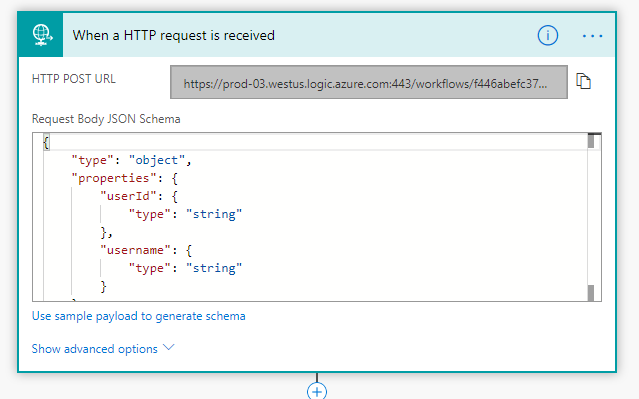Click the schema editor vertical scrollbar
This screenshot has width=639, height=399.
pos(591,217)
